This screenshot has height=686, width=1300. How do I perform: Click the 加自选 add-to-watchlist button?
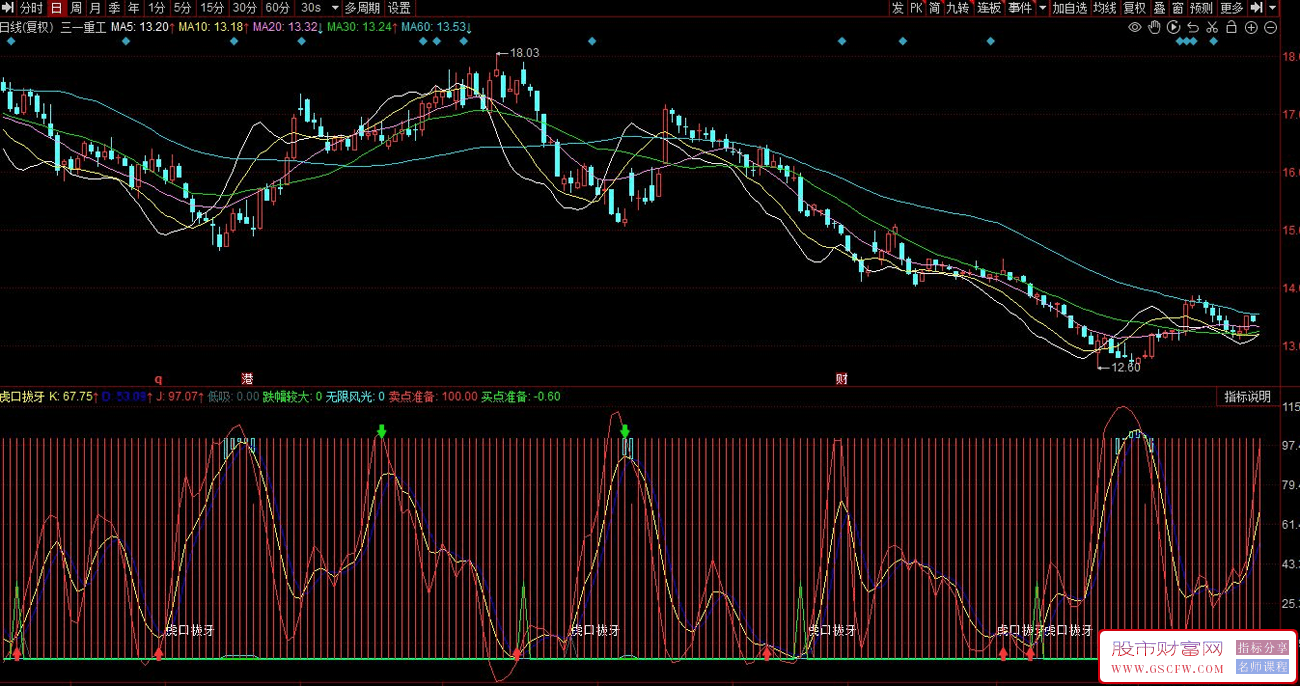pos(1069,8)
